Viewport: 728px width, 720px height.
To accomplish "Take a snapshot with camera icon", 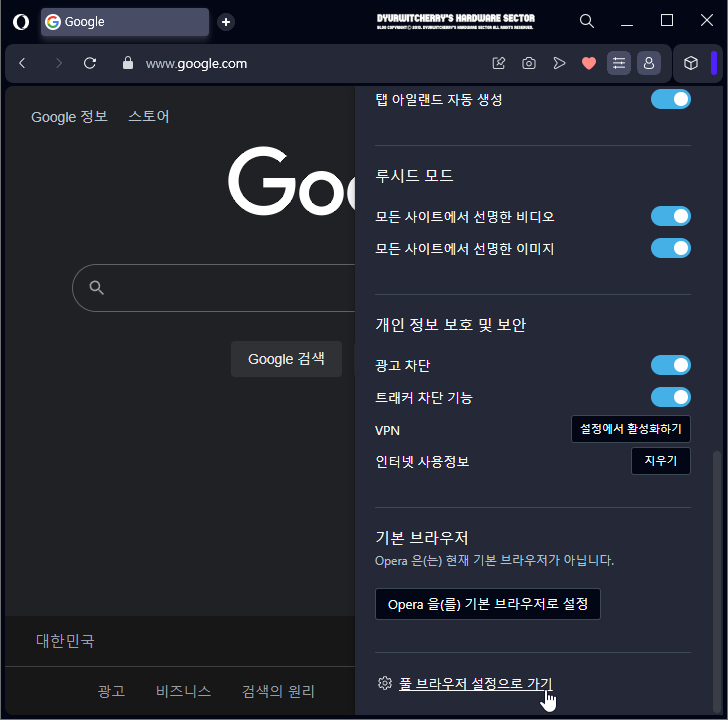I will [529, 63].
